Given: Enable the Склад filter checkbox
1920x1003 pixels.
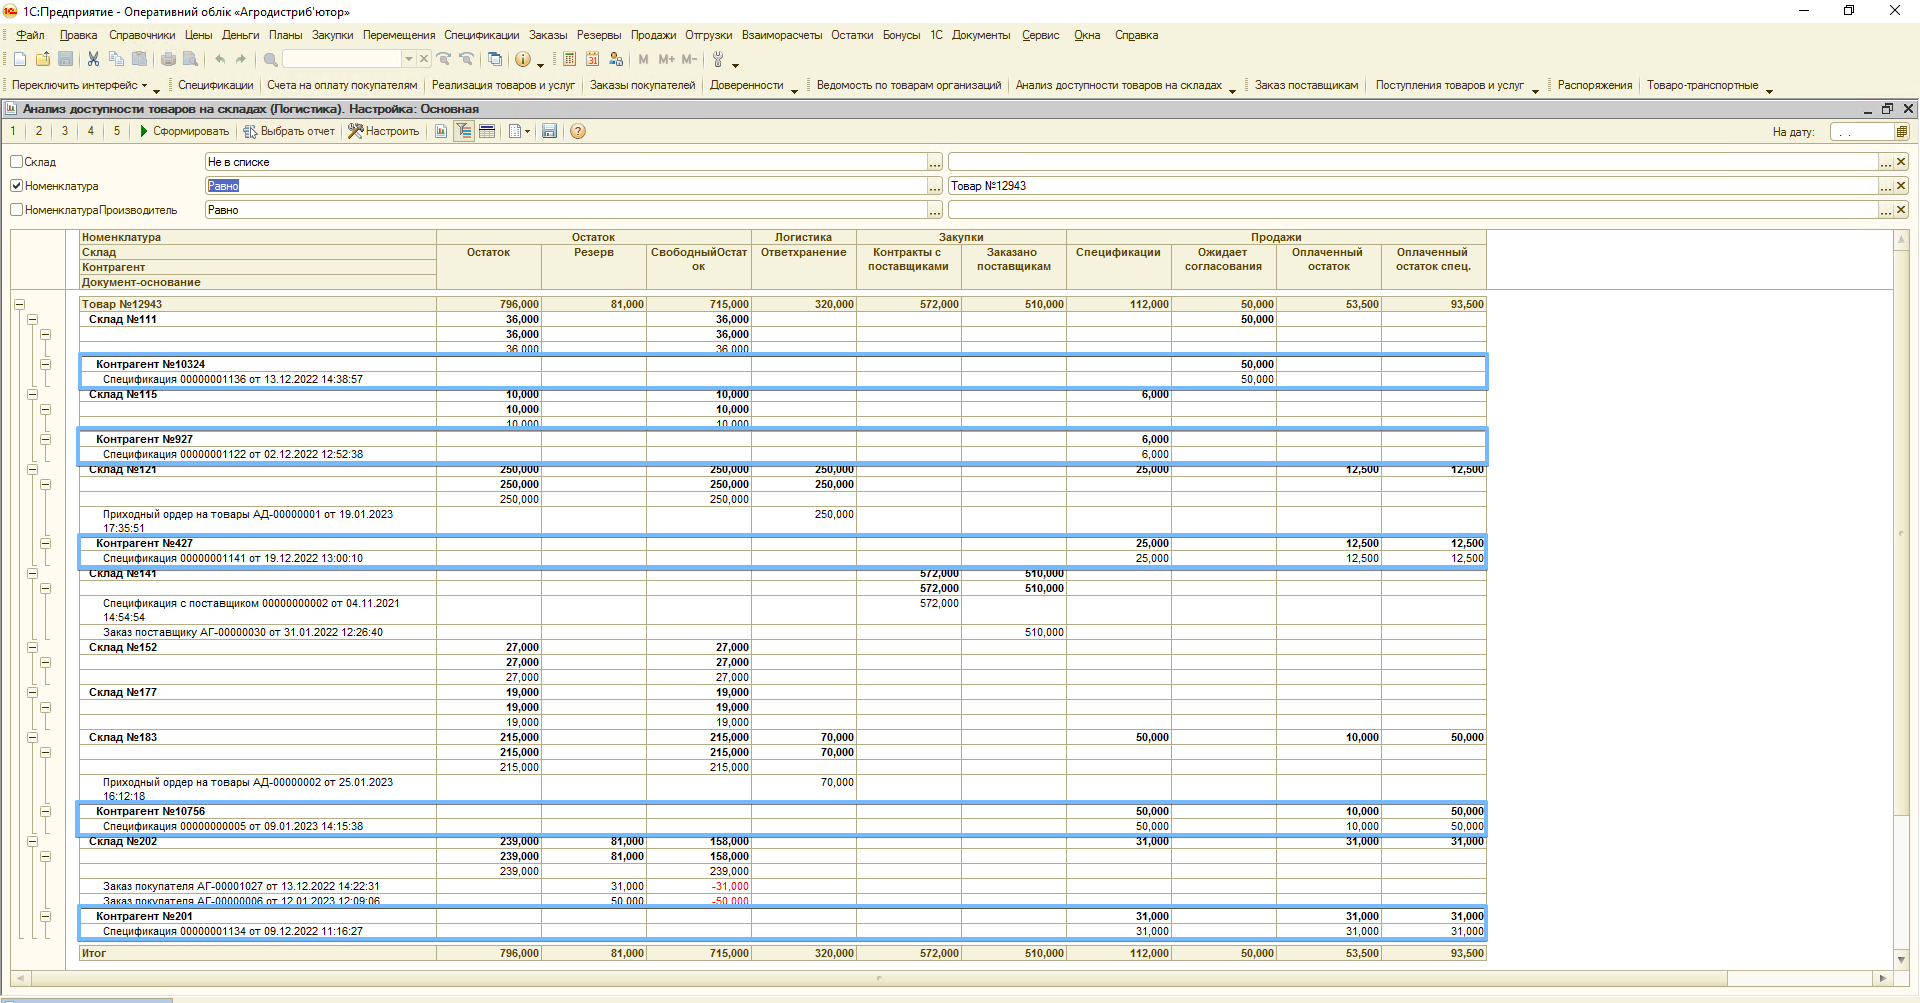Looking at the screenshot, I should (17, 162).
